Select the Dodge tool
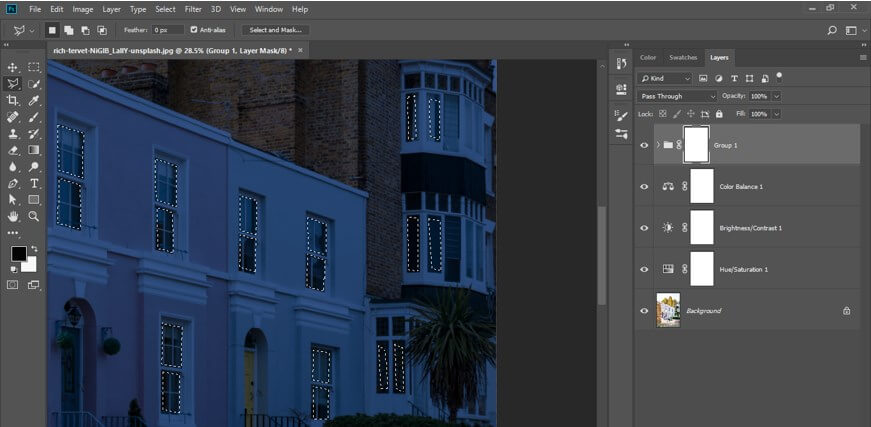 (x=34, y=167)
